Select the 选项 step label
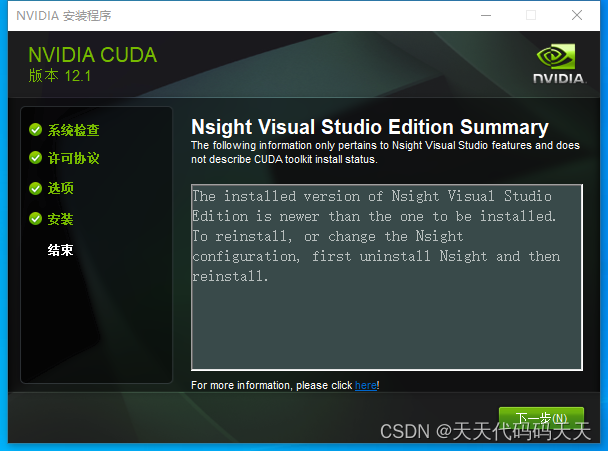This screenshot has width=608, height=451. 60,188
